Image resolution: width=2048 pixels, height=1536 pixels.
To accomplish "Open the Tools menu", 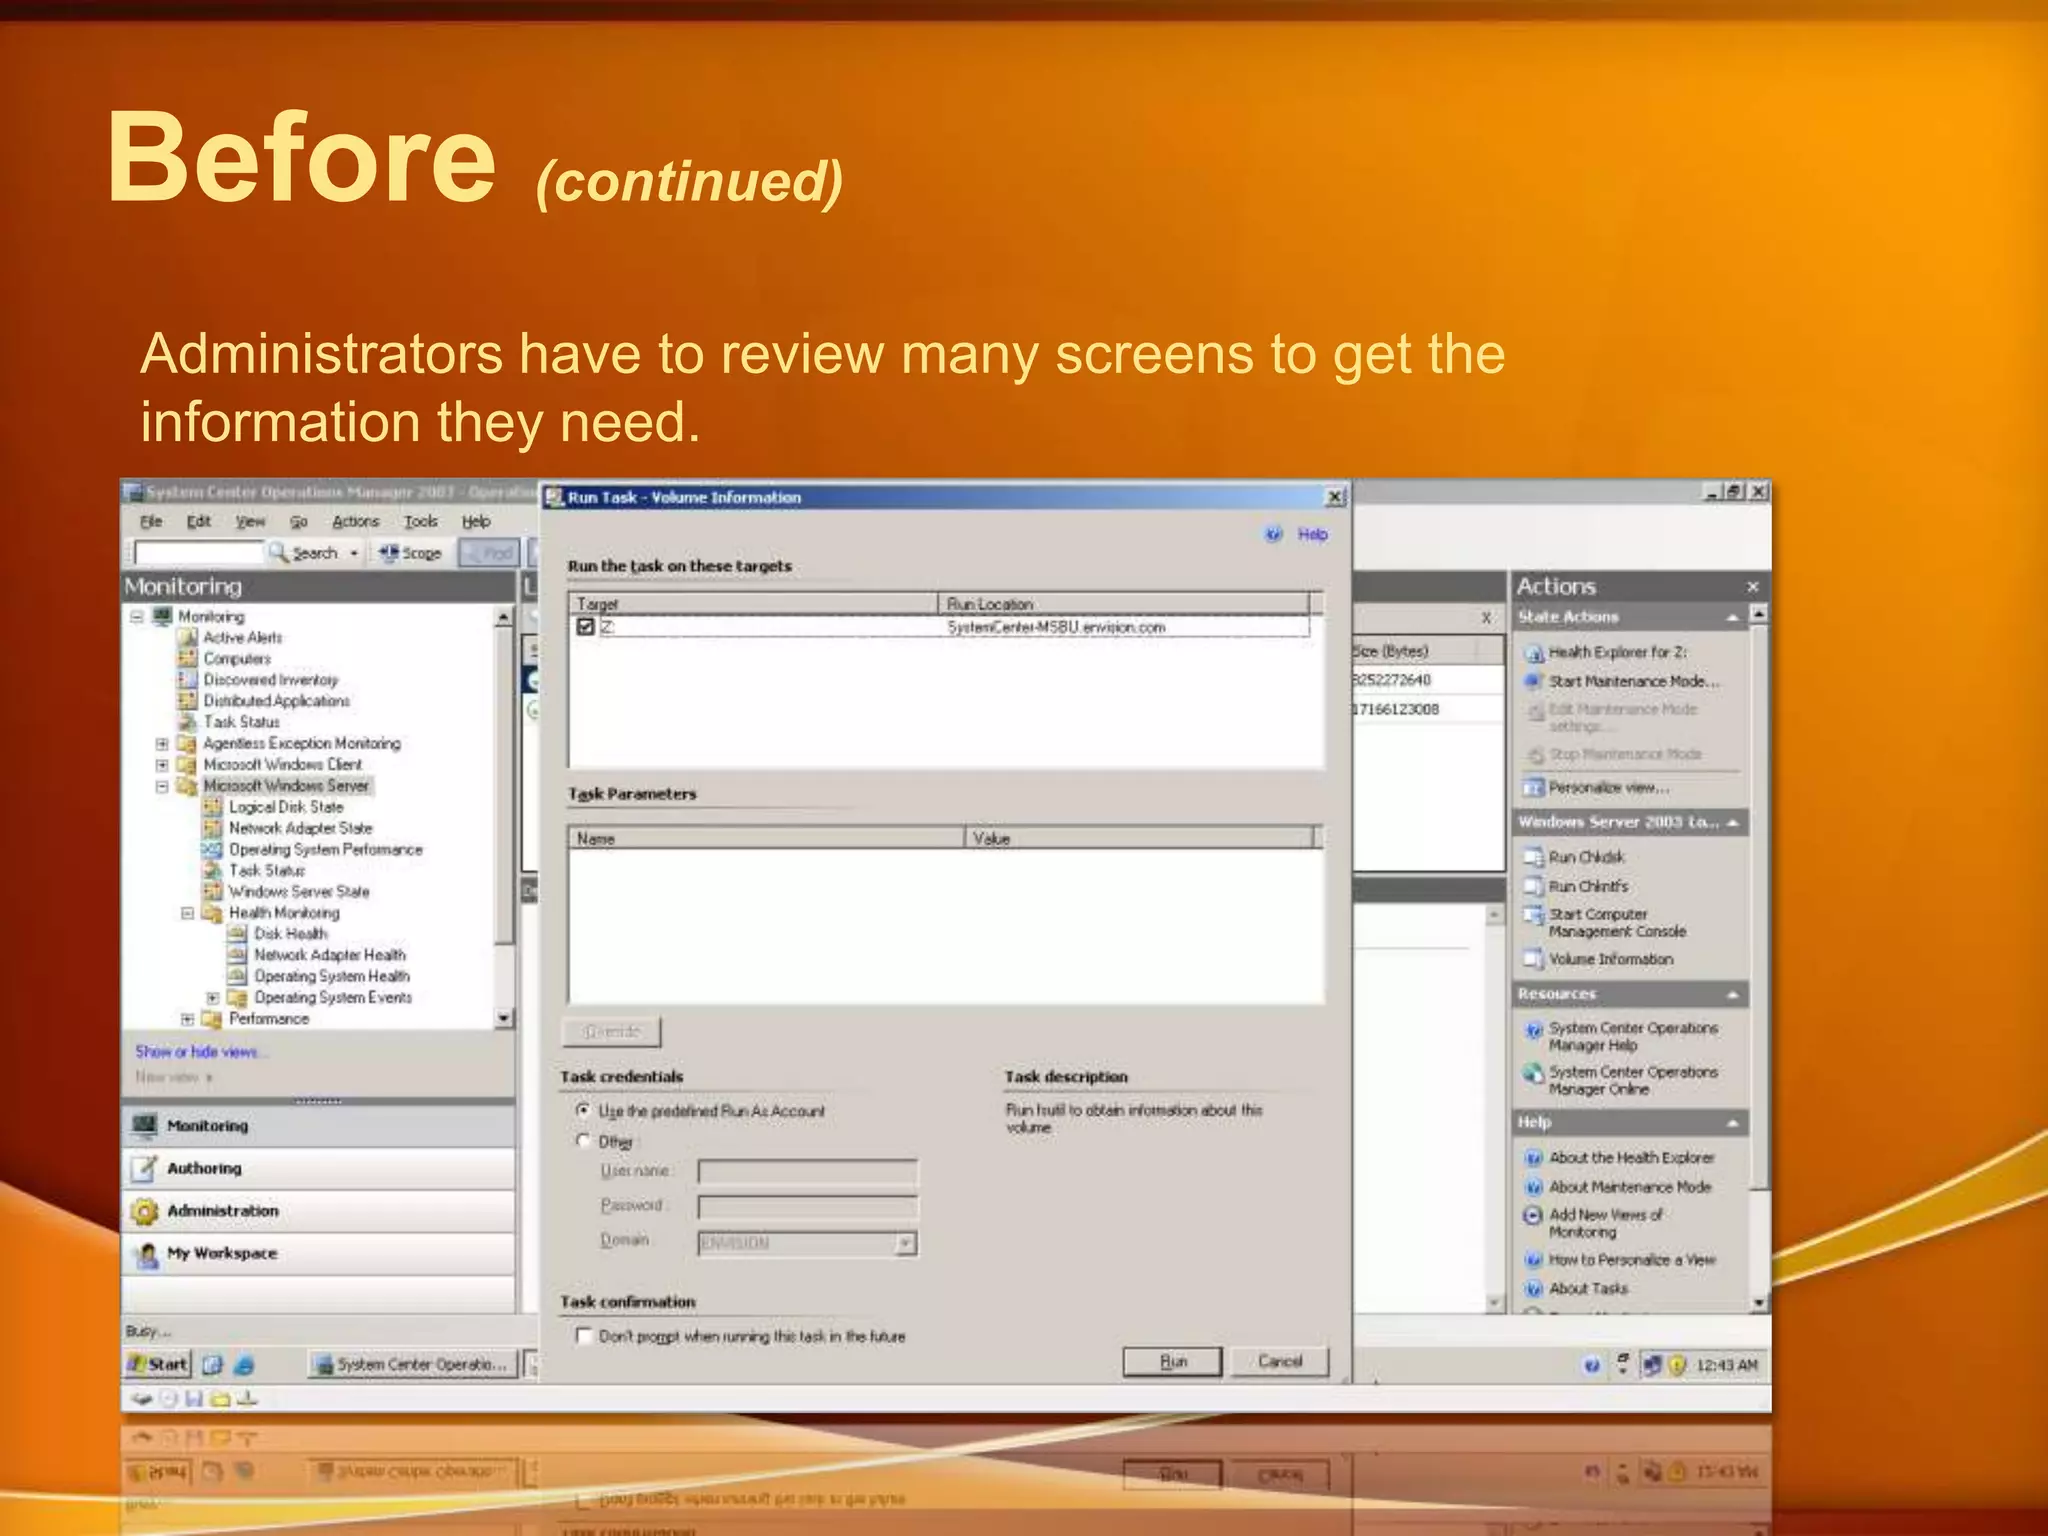I will 420,521.
